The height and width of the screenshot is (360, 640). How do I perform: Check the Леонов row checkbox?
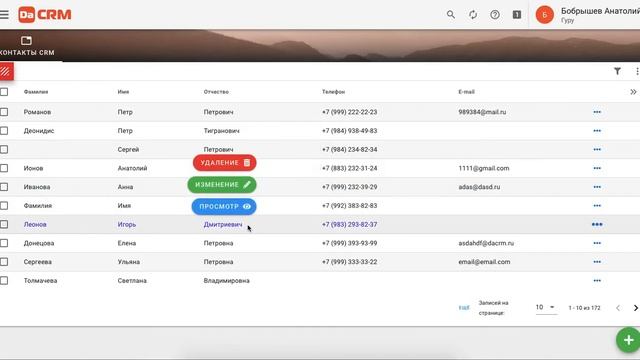(4, 224)
